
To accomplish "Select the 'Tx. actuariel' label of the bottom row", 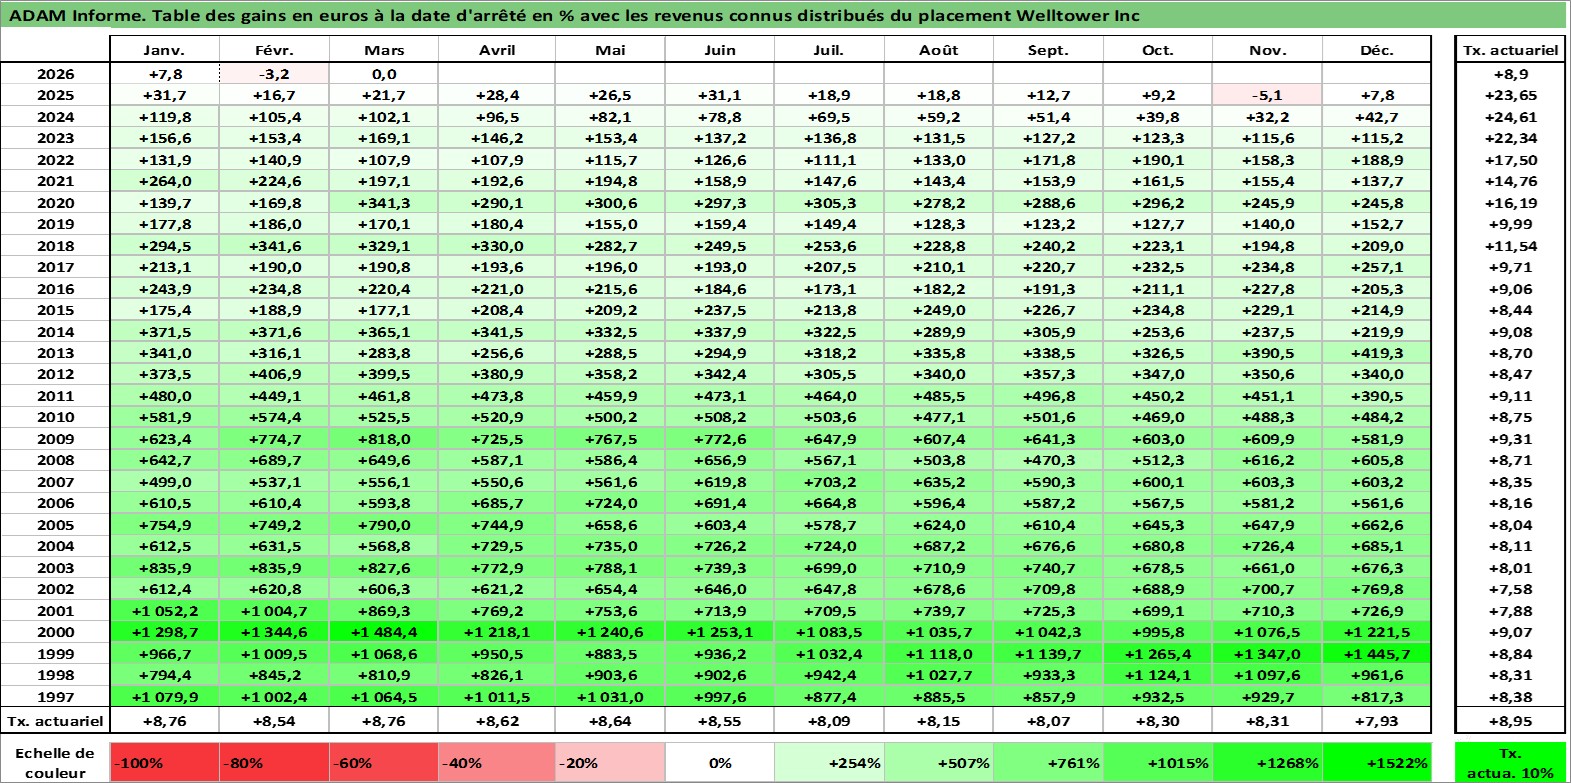I will coord(55,721).
